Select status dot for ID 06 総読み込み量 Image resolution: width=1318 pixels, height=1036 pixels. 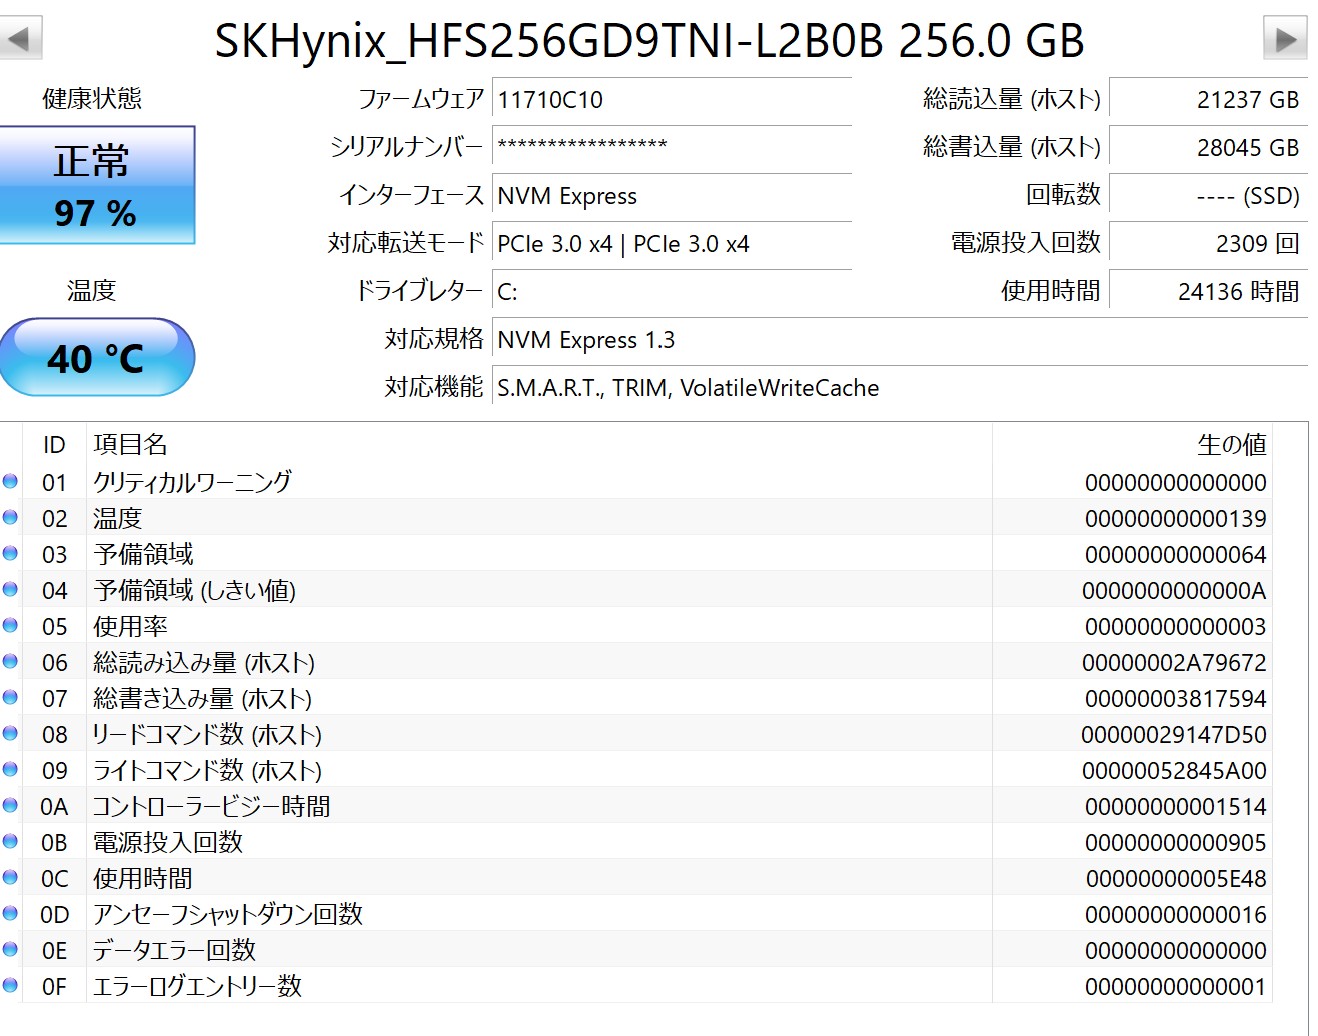pyautogui.click(x=10, y=661)
